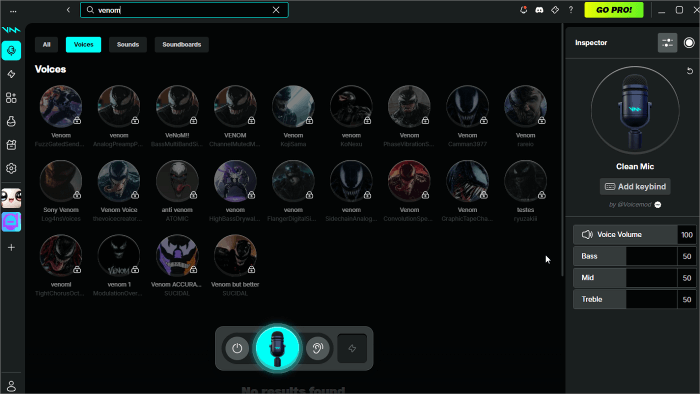Switch to the Sounds filter tab
This screenshot has height=394, width=700.
point(128,45)
